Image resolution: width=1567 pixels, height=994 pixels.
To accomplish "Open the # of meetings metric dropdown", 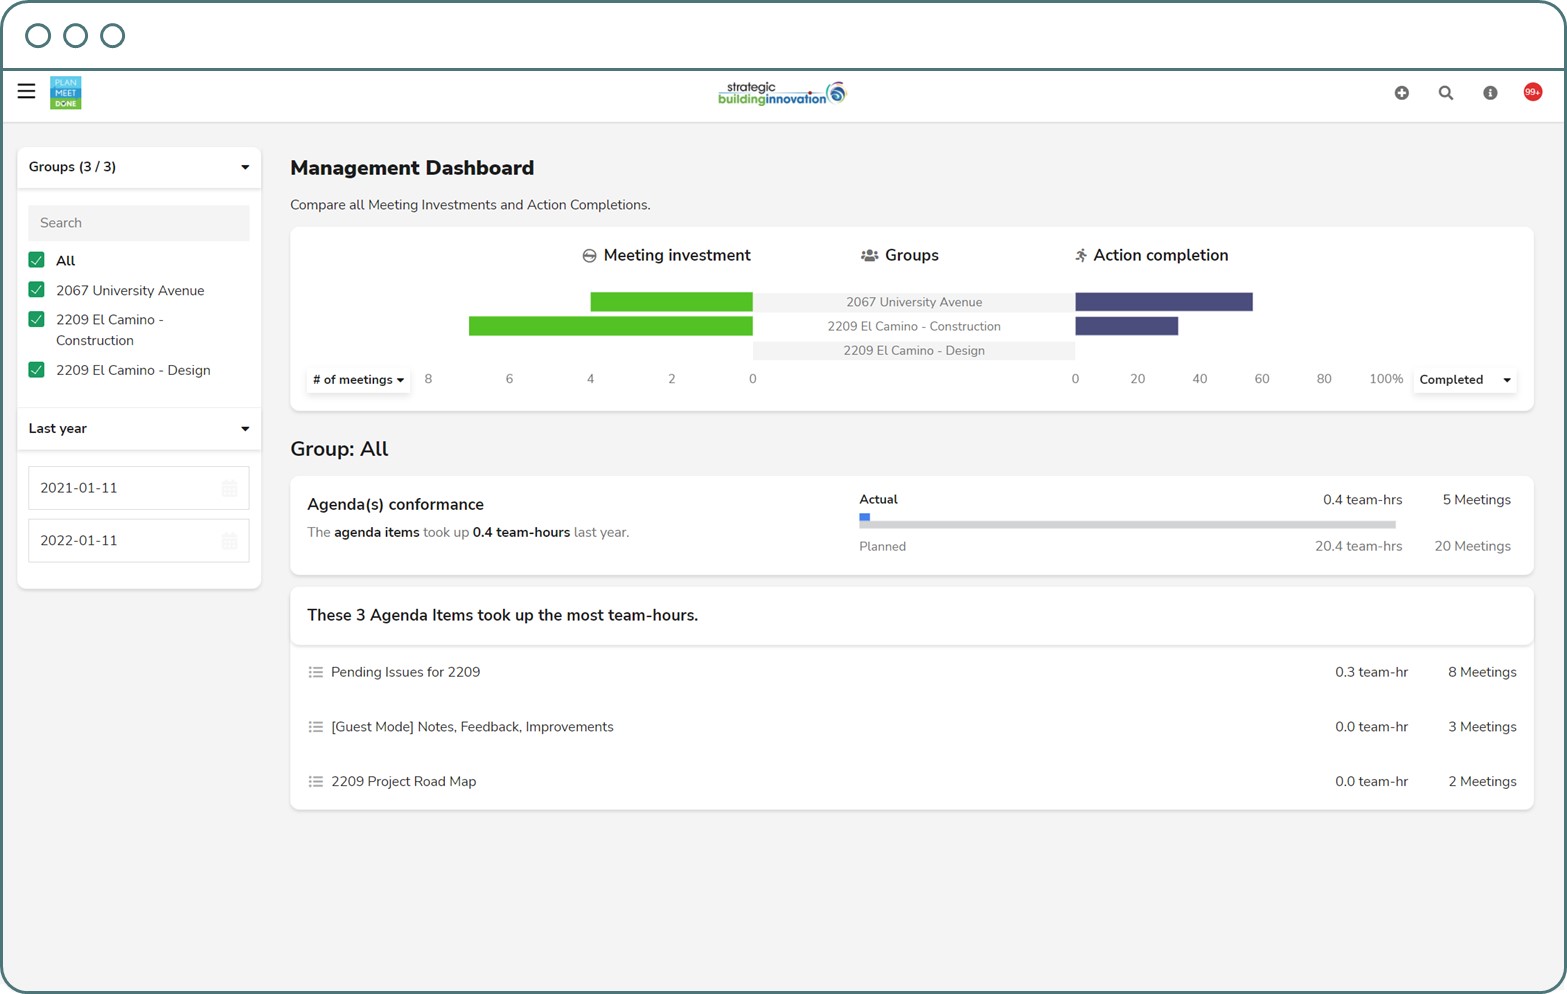I will pos(358,380).
